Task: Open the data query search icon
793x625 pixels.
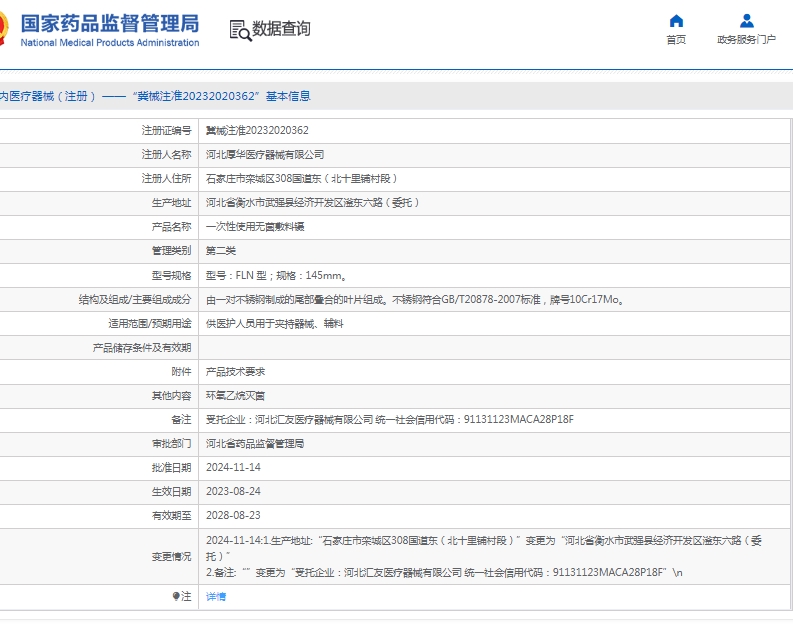Action: click(x=240, y=30)
